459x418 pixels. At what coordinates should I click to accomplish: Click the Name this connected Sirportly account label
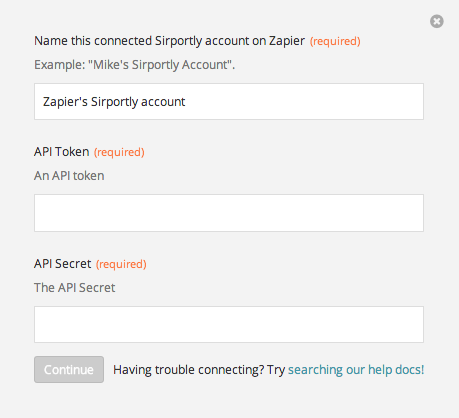point(169,41)
